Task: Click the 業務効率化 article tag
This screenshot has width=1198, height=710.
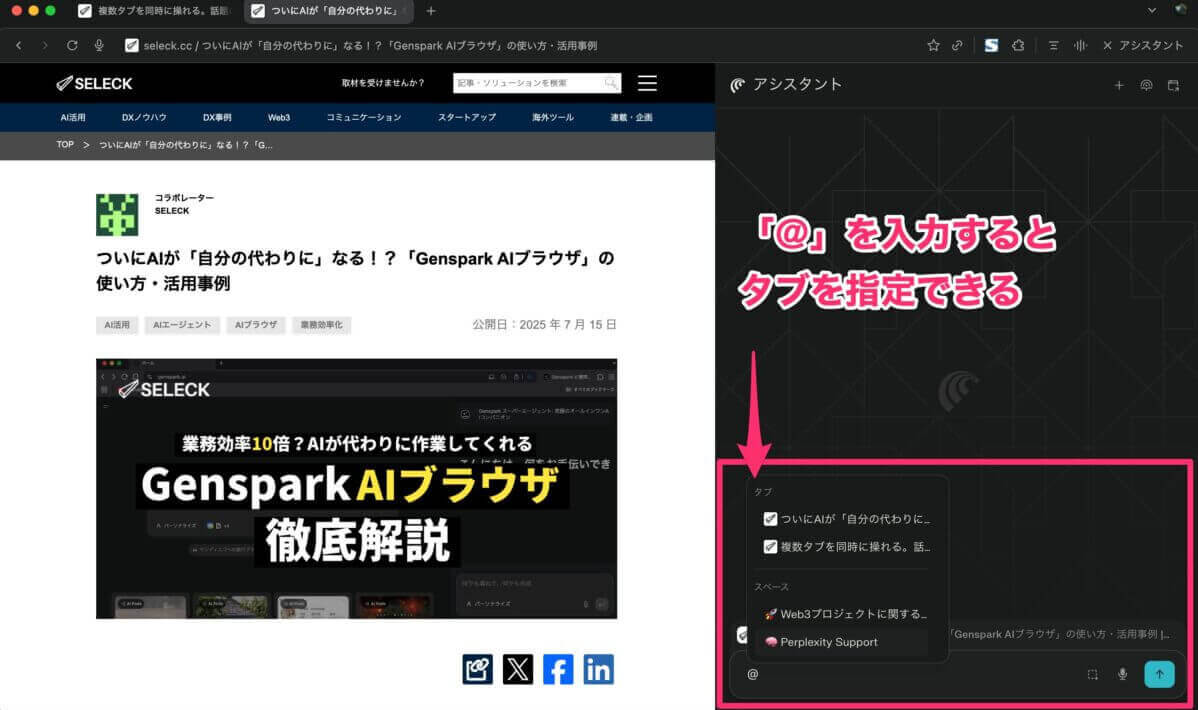Action: tap(322, 325)
